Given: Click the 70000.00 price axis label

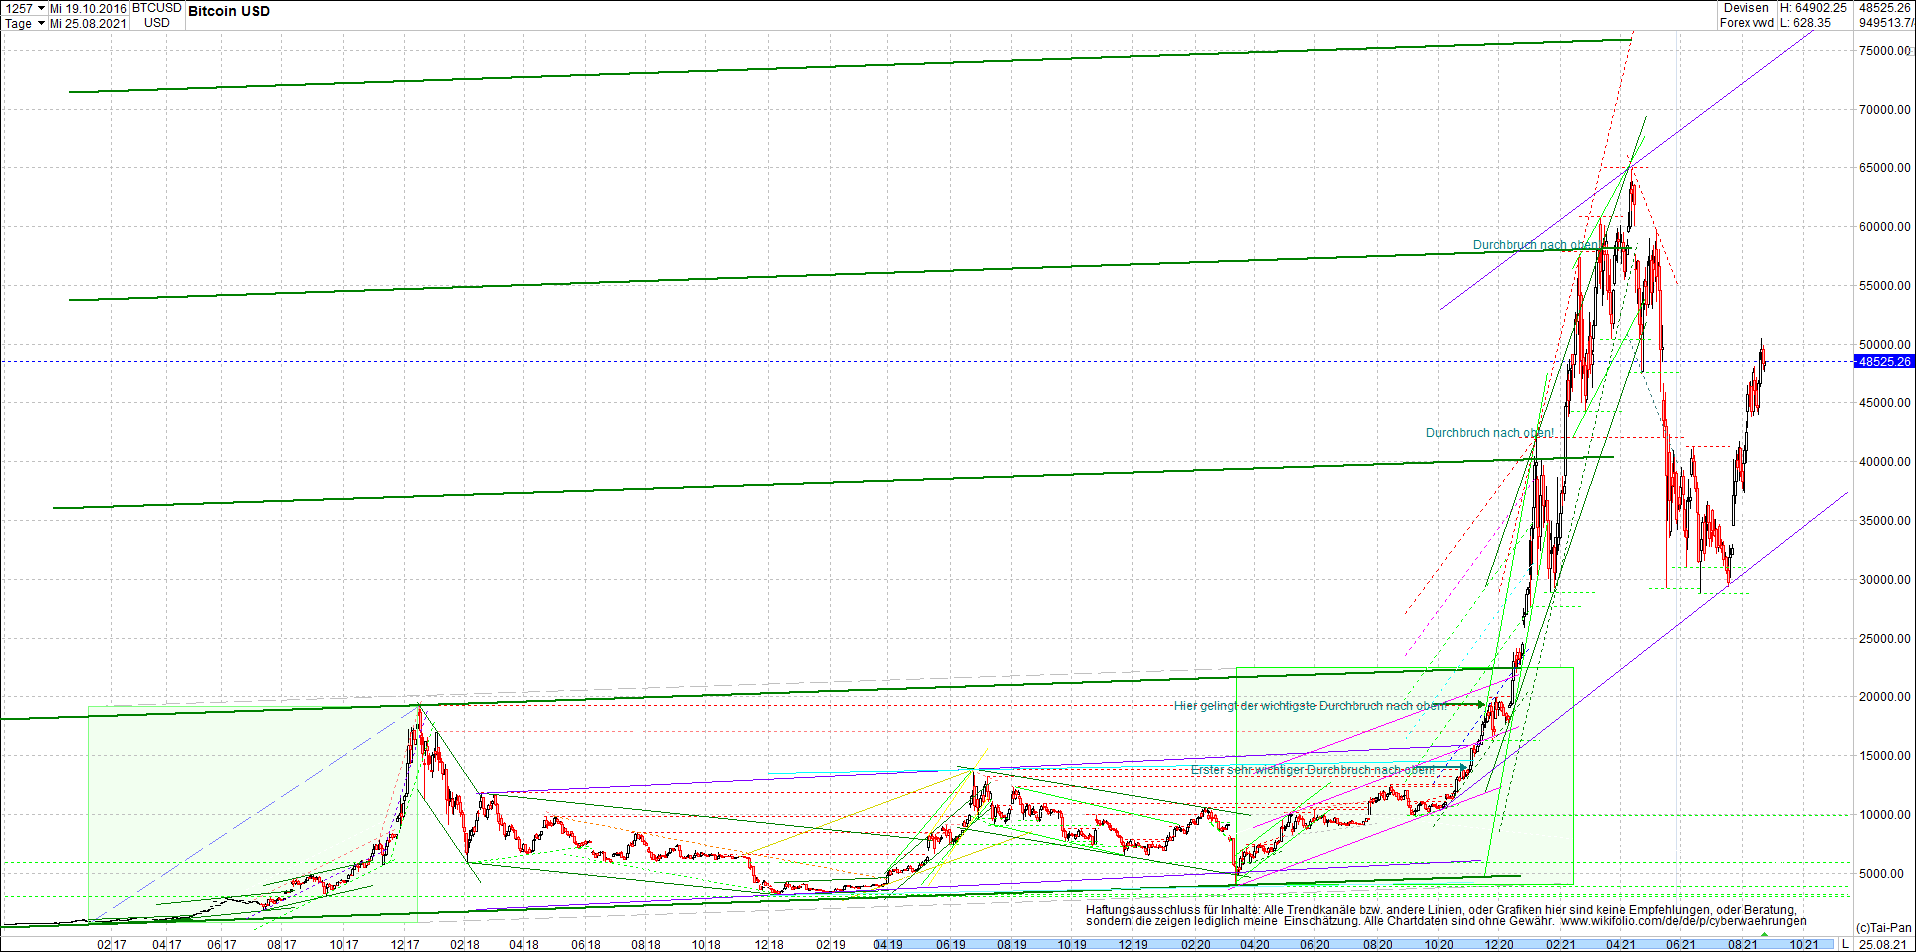Looking at the screenshot, I should (x=1885, y=110).
